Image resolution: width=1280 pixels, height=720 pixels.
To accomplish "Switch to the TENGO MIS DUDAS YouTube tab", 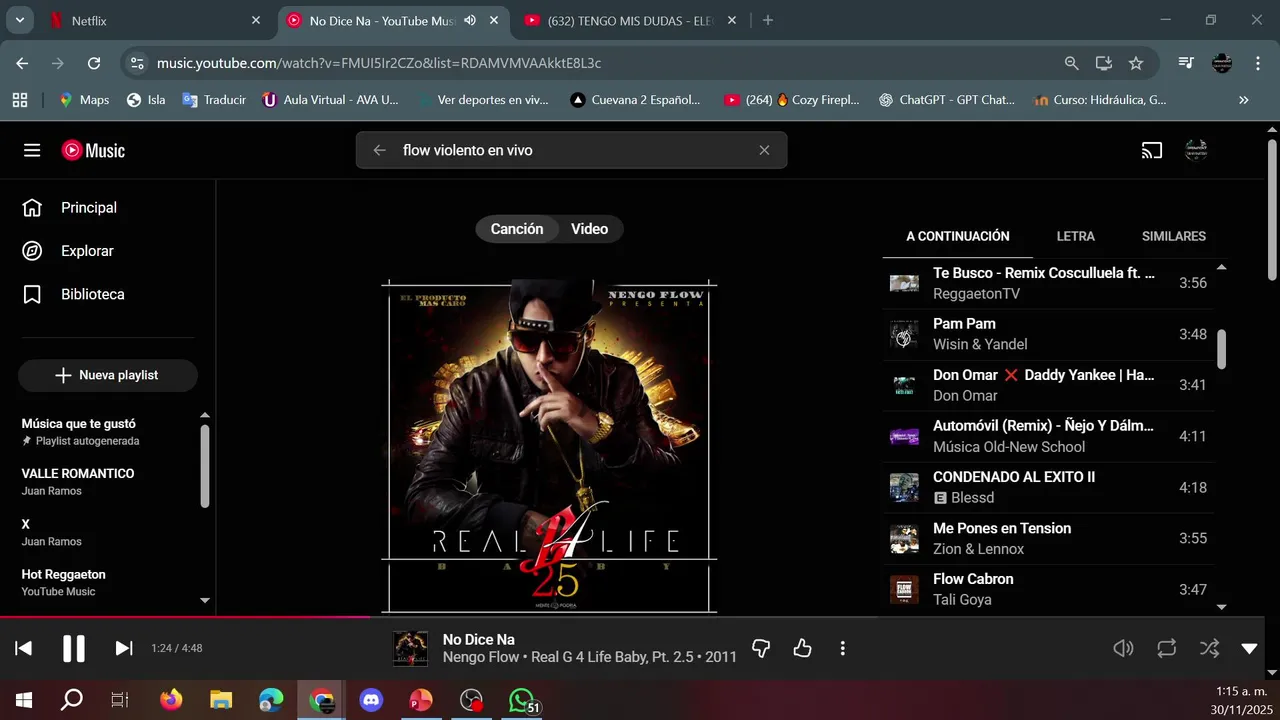I will pyautogui.click(x=630, y=20).
